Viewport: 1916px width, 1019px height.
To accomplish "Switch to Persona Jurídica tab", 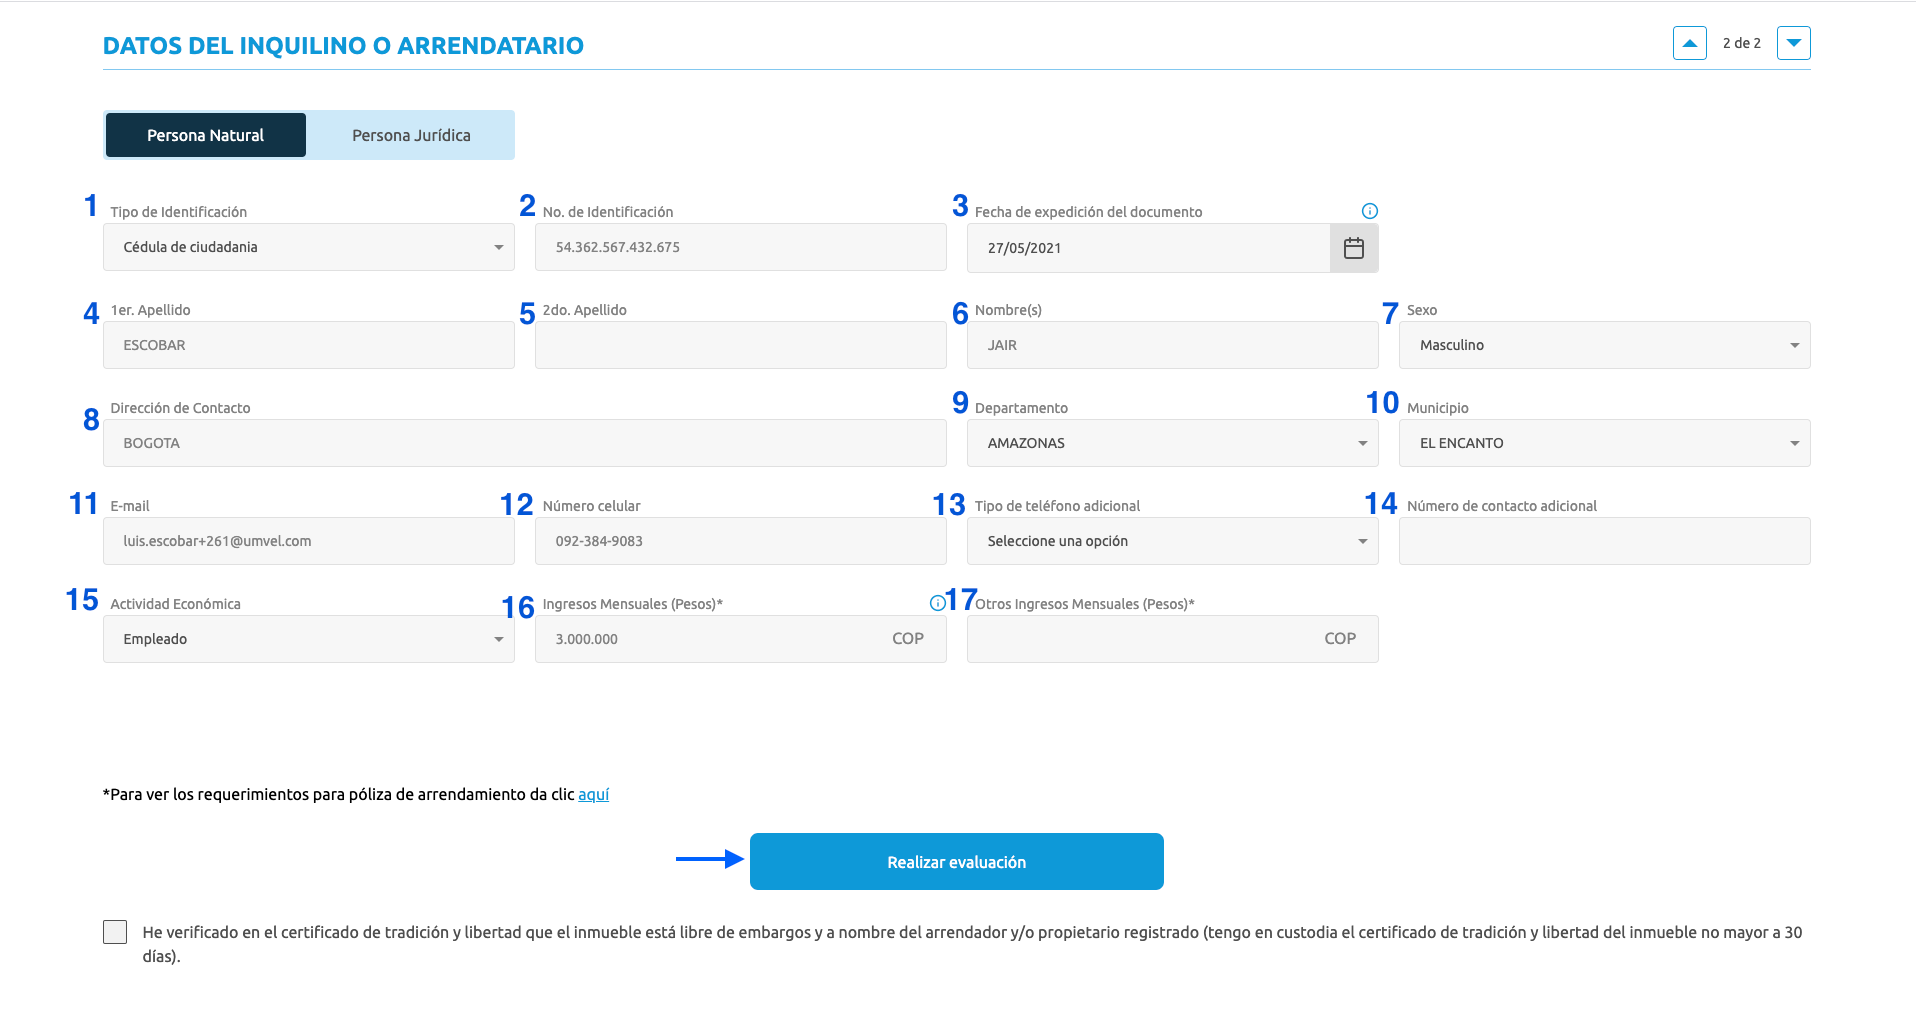I will [411, 135].
